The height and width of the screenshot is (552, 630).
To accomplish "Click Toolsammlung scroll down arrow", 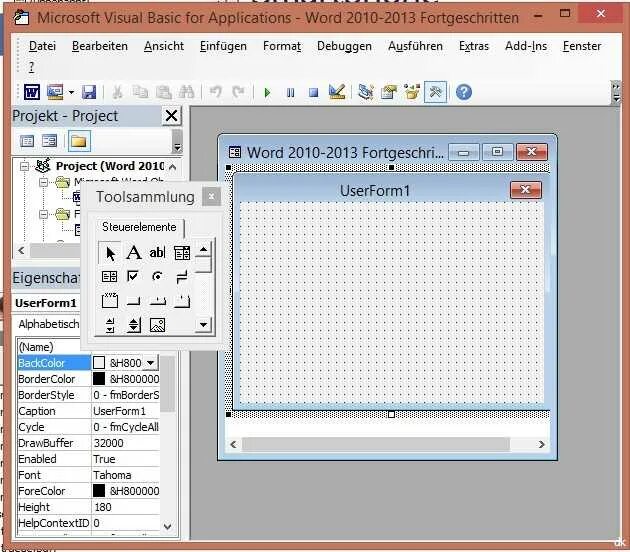I will [x=203, y=325].
